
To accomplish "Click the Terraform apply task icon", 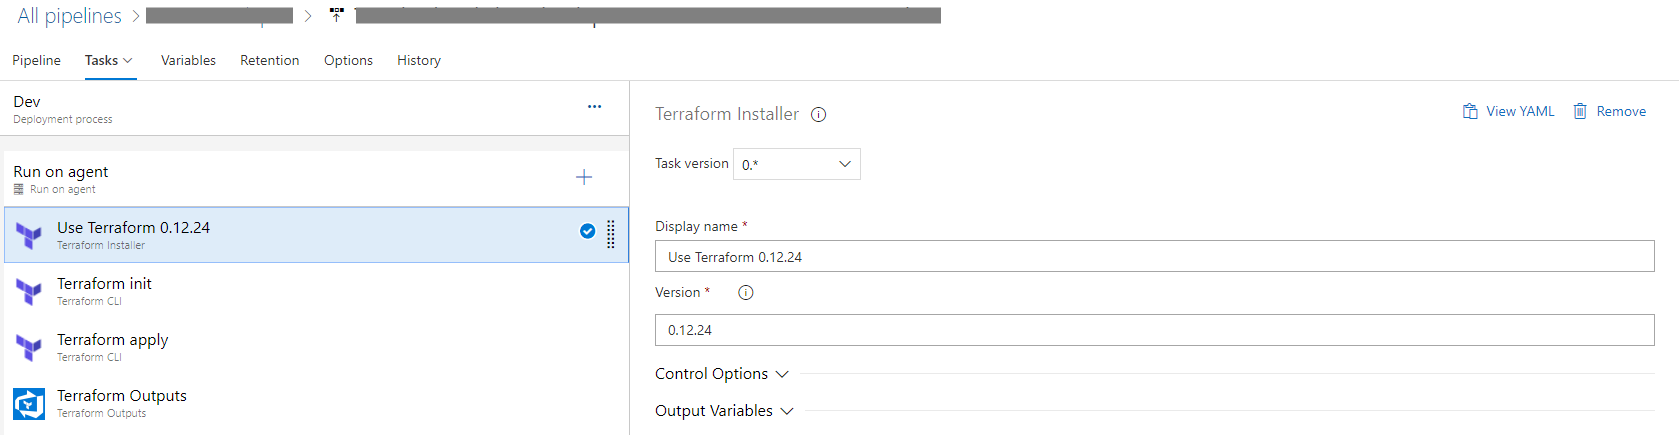I will point(29,348).
